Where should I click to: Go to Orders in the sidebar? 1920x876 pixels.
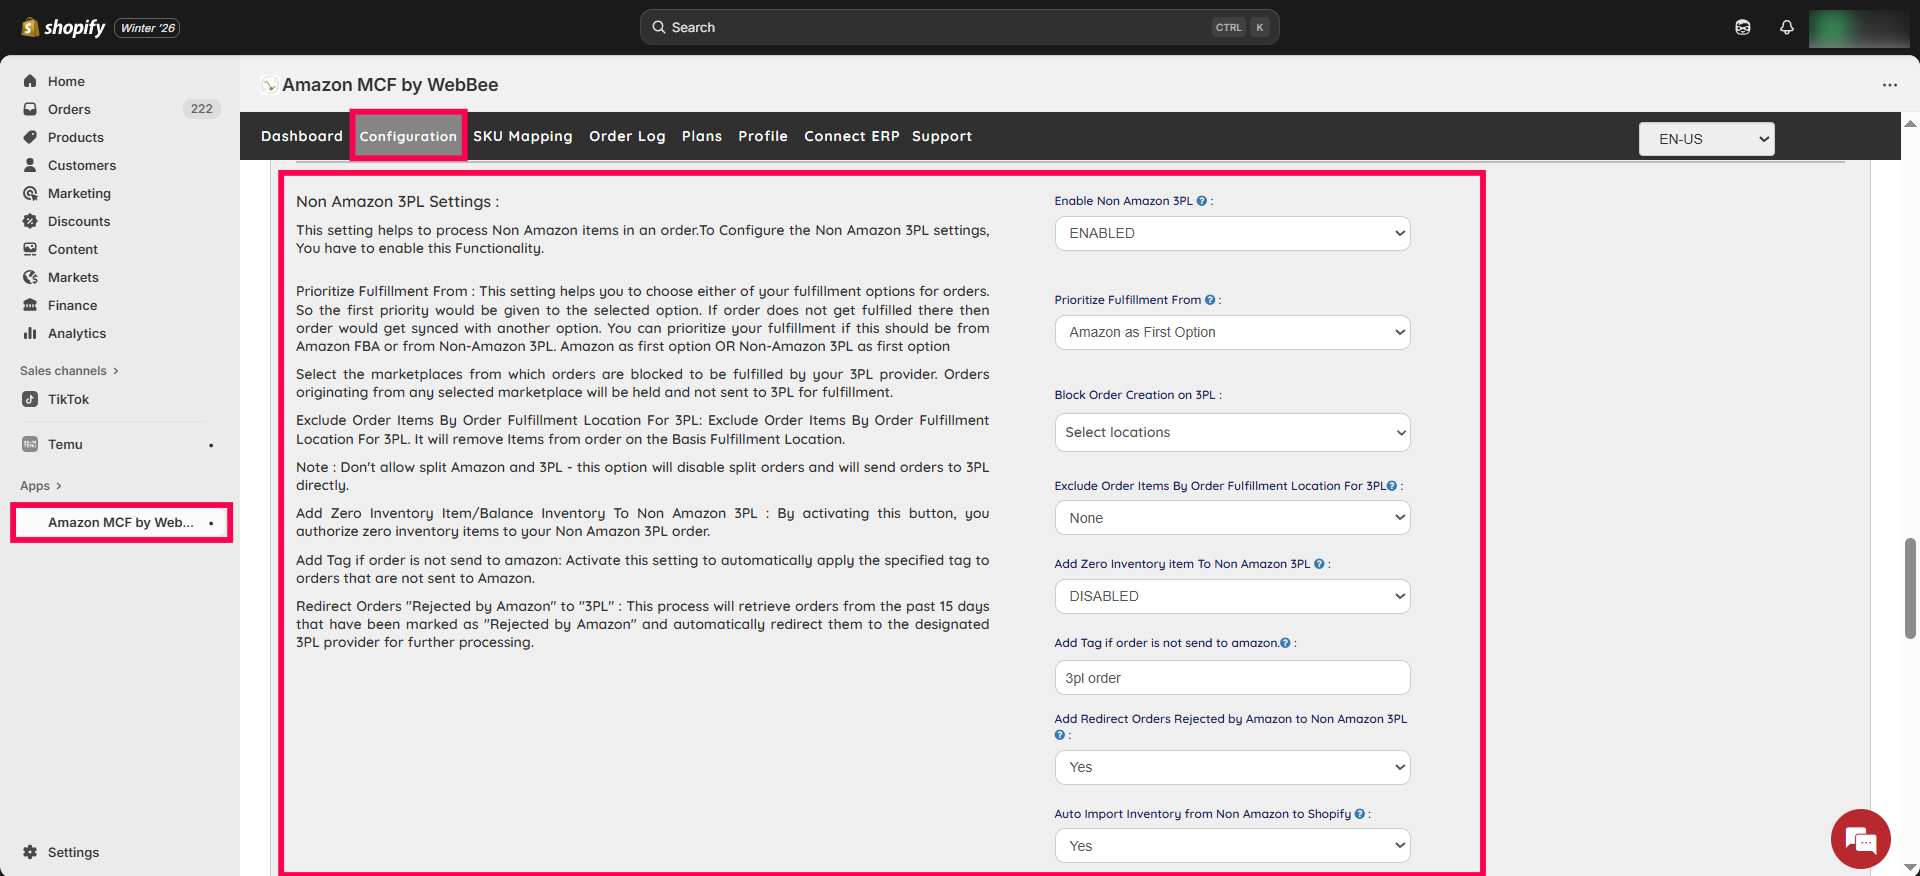pos(69,109)
